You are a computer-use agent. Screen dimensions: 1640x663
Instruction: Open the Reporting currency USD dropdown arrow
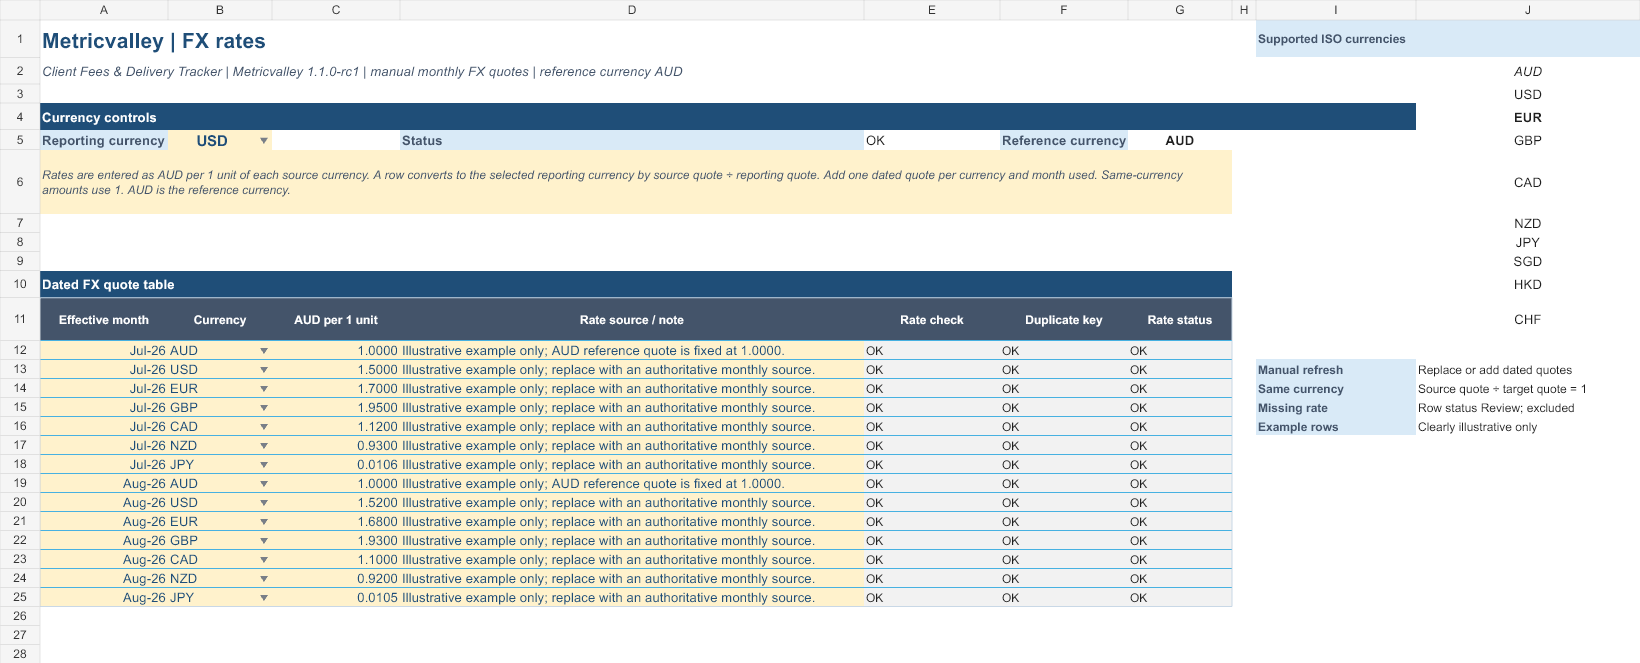(264, 141)
